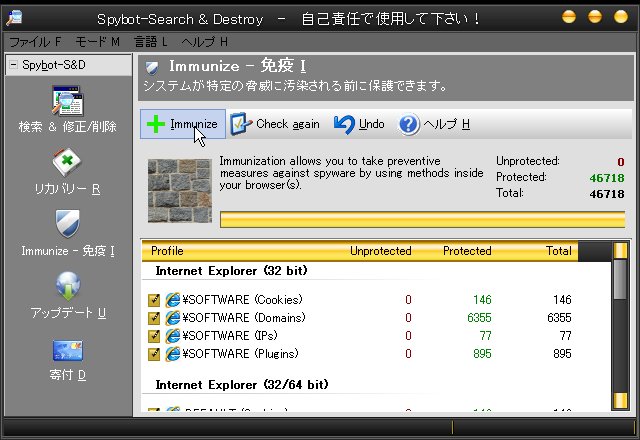Click the ヘルプ H toolbar button label
This screenshot has height=440, width=640.
click(x=447, y=124)
